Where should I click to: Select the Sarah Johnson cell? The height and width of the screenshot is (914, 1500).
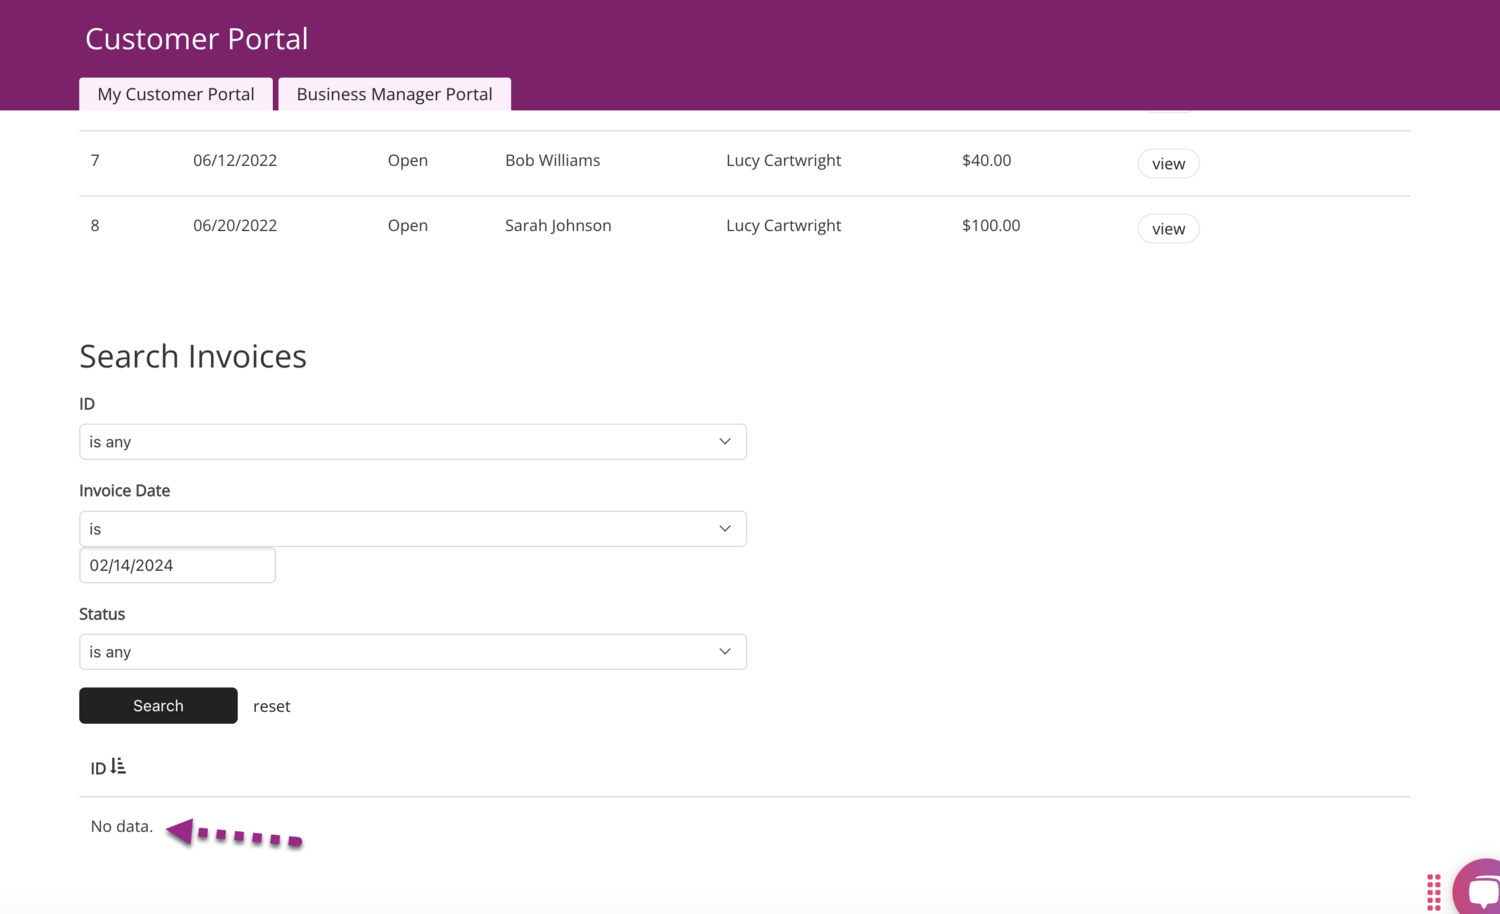558,226
